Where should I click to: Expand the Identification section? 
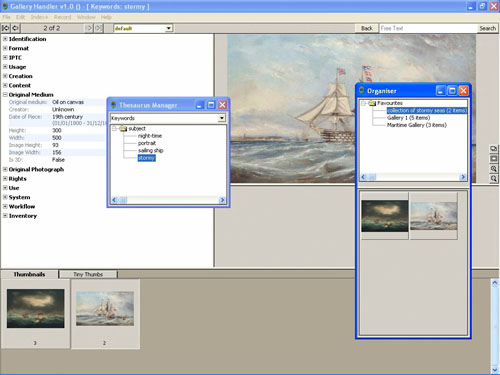[x=5, y=39]
